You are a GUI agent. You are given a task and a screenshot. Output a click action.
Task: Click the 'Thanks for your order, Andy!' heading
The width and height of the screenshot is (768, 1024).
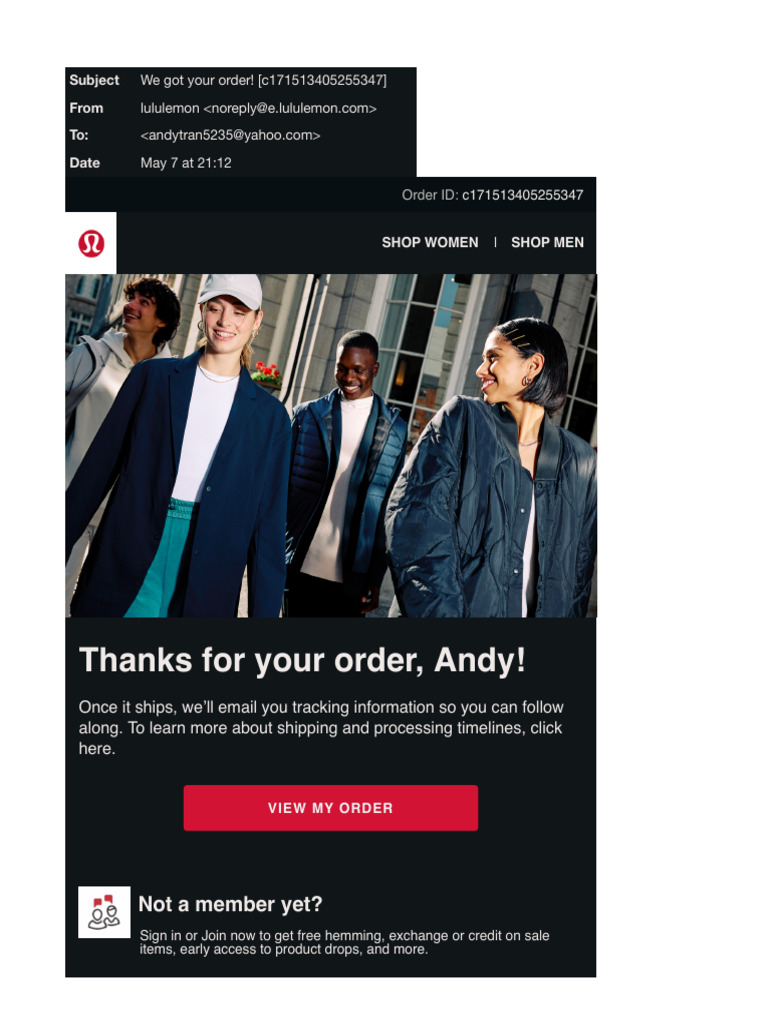coord(302,660)
